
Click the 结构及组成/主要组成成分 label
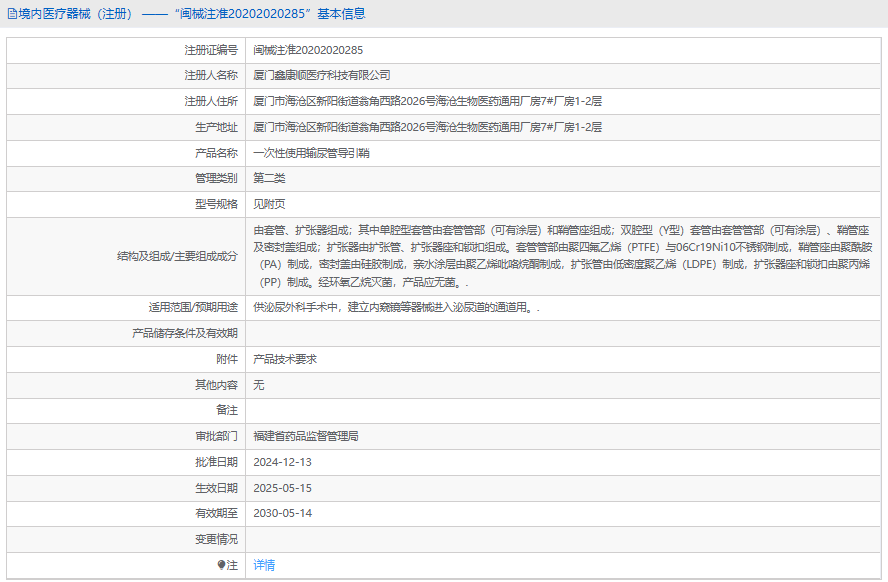point(177,256)
